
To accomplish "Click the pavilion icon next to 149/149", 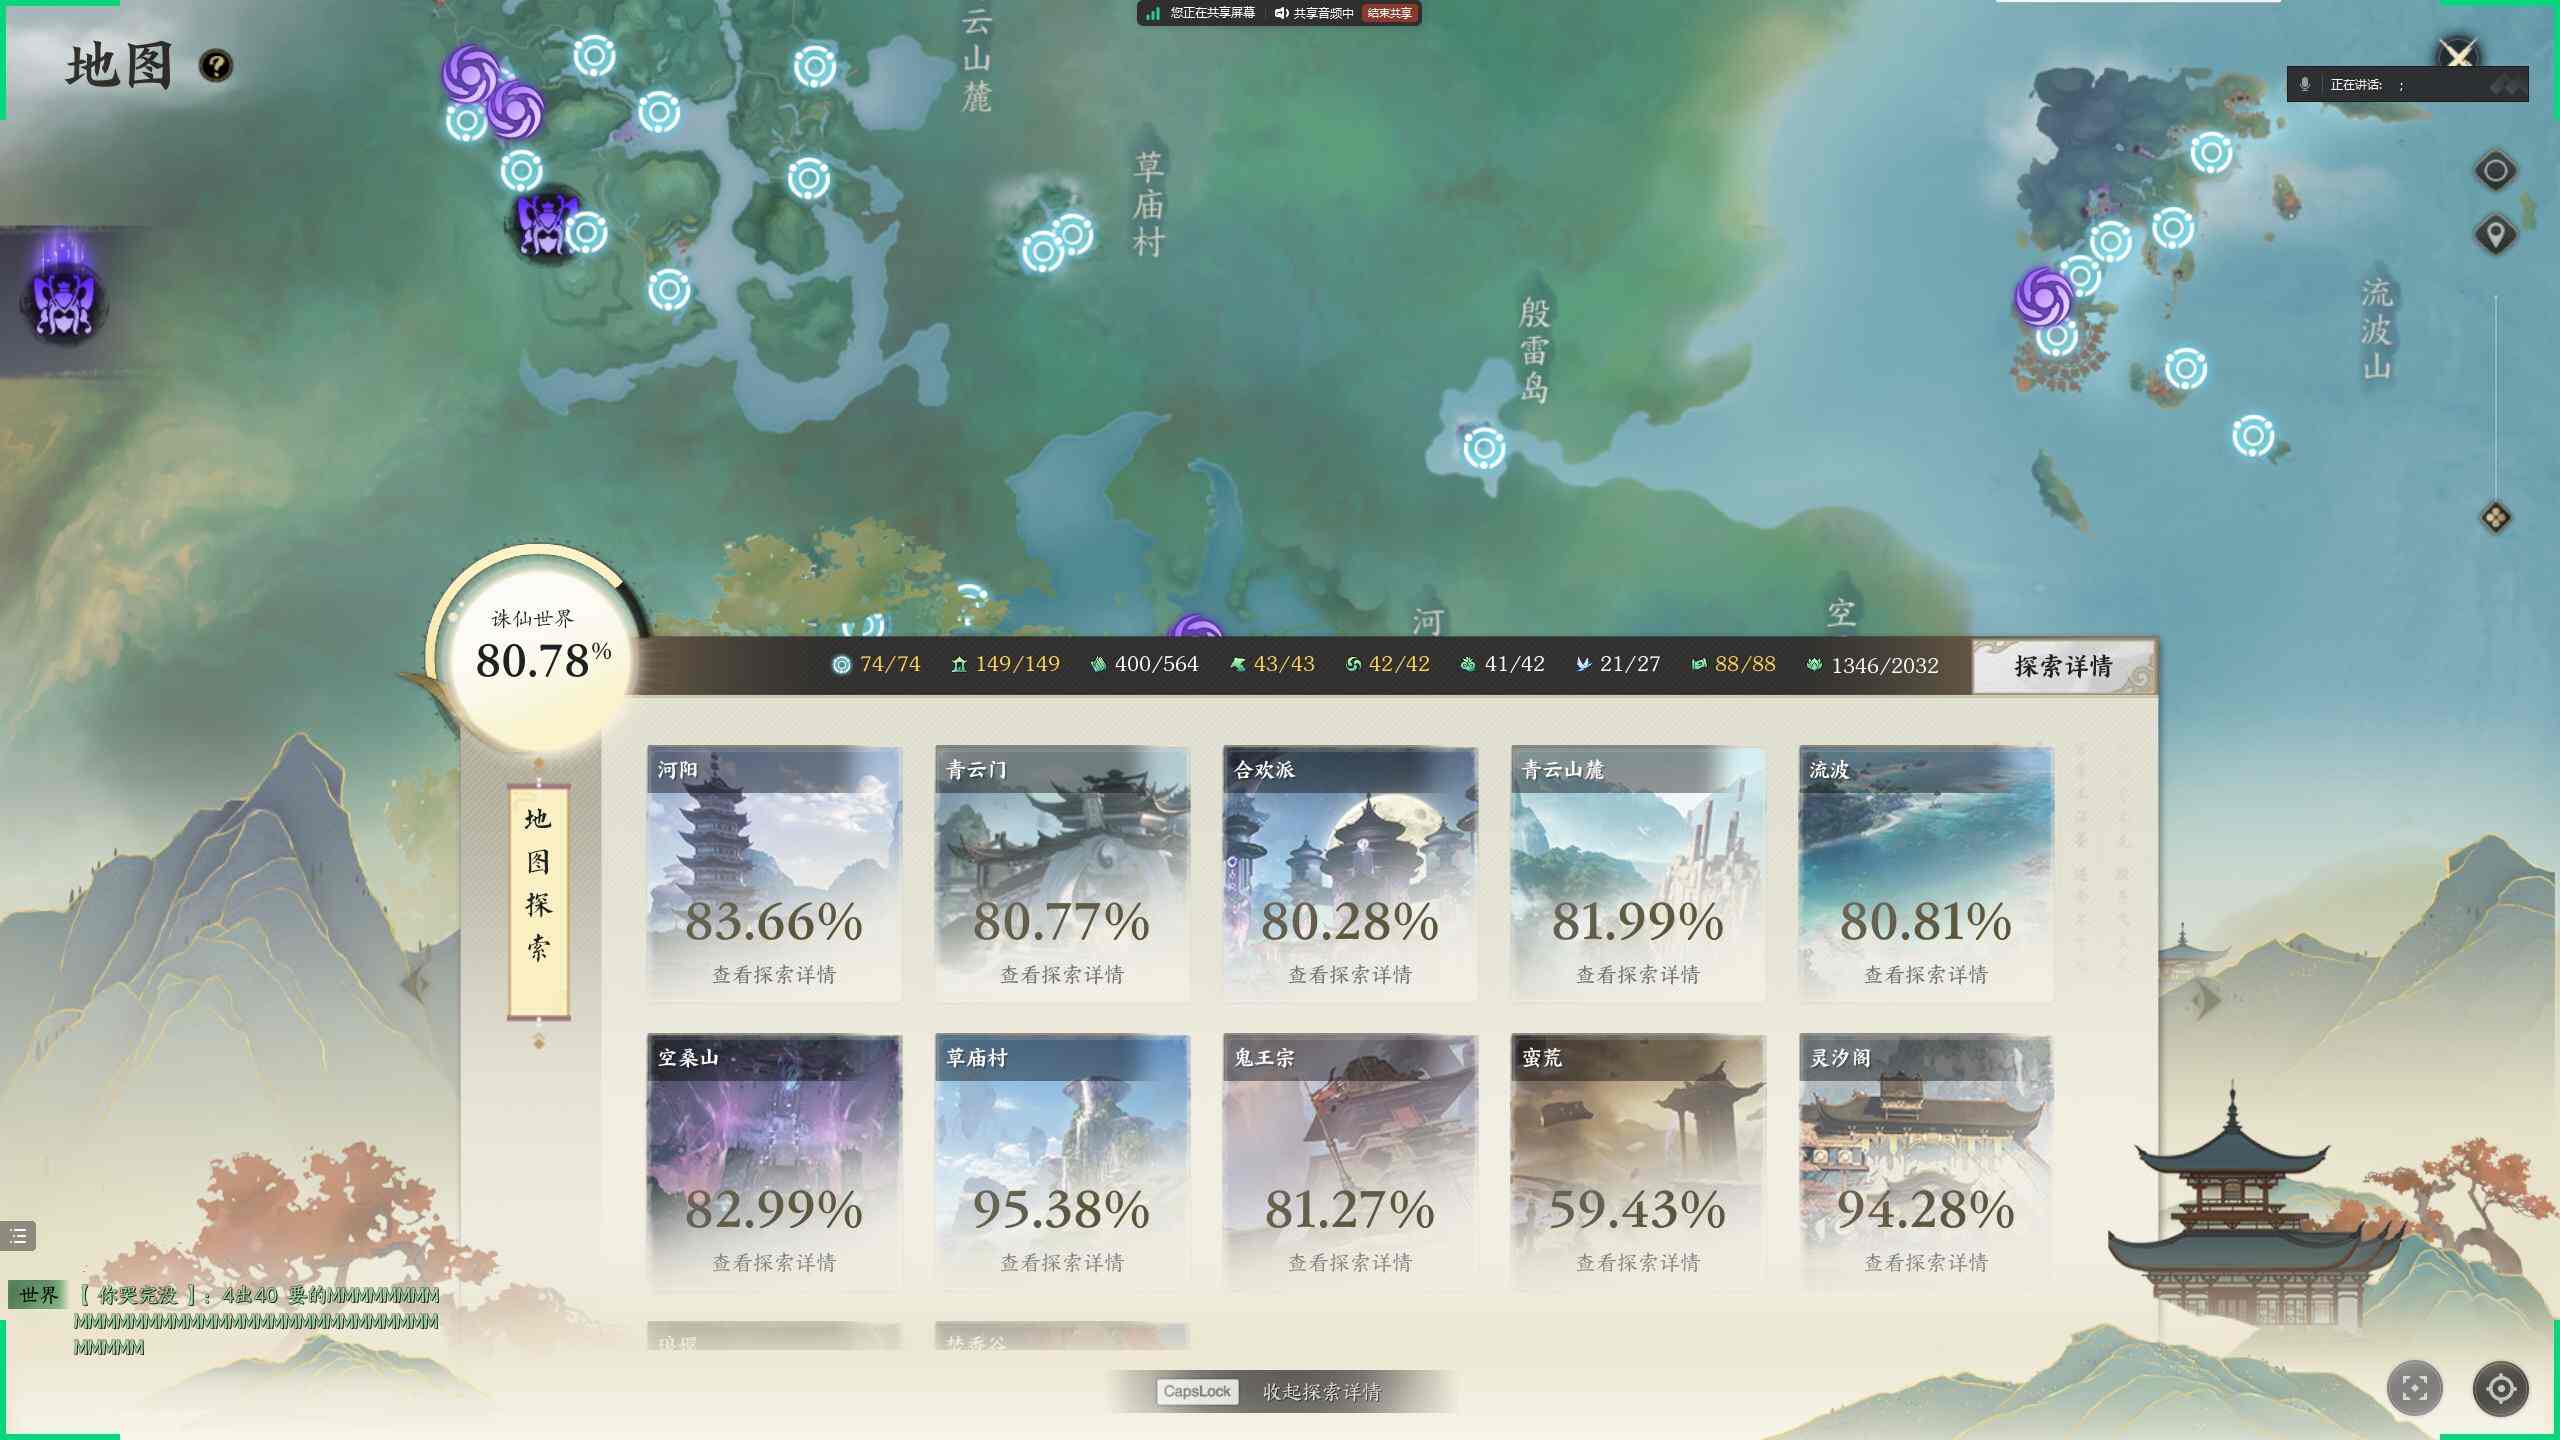I will coord(959,665).
